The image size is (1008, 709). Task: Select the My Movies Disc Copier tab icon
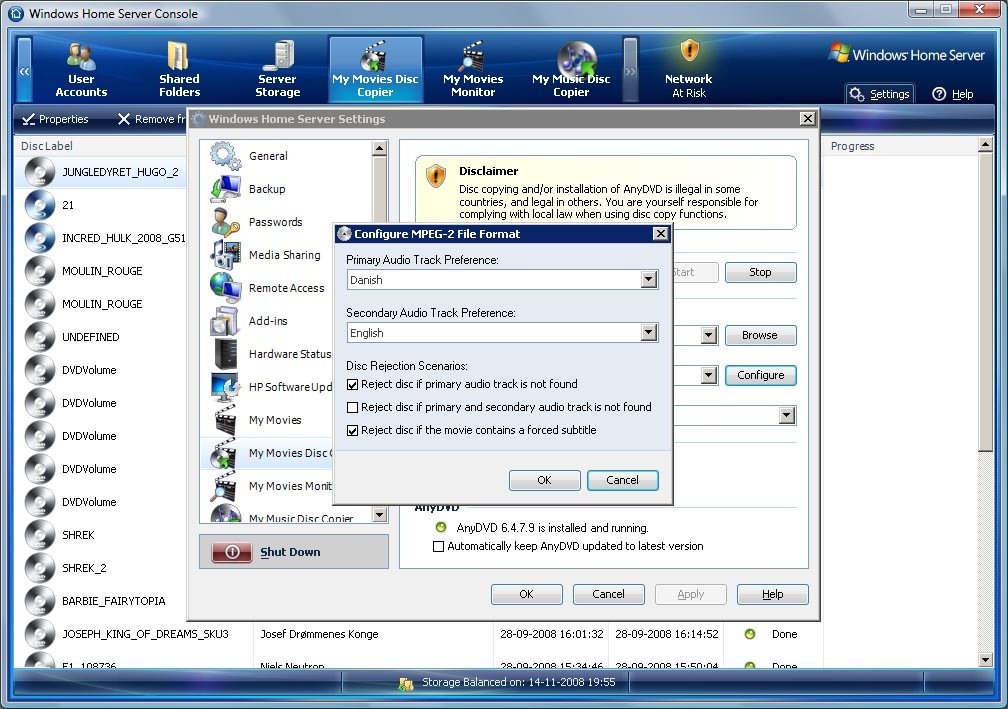pos(374,56)
